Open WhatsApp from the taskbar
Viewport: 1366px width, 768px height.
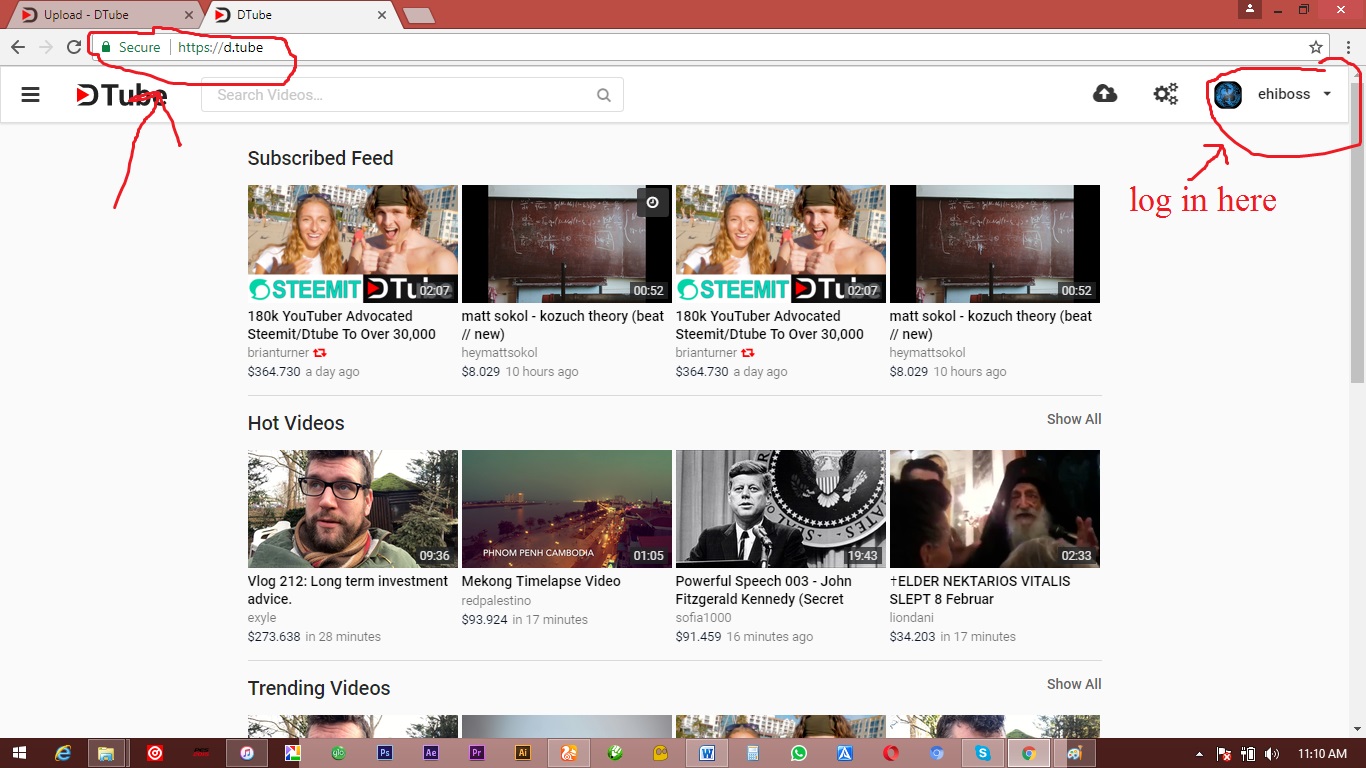[799, 752]
